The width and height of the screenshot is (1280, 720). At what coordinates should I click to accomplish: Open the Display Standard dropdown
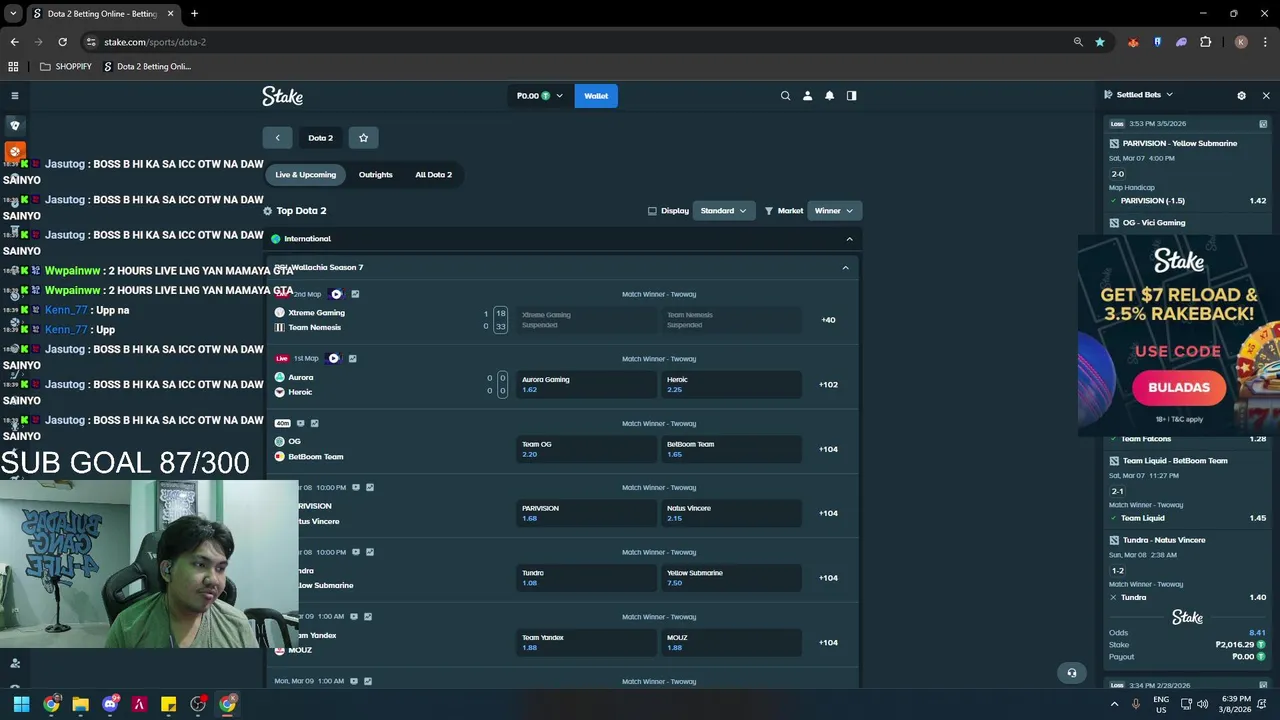click(x=723, y=211)
